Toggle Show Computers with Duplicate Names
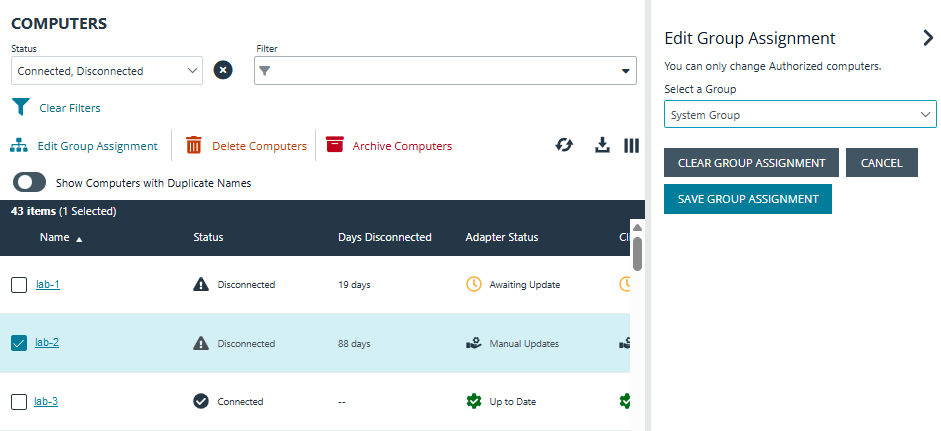Viewport: 941px width, 431px height. click(29, 182)
